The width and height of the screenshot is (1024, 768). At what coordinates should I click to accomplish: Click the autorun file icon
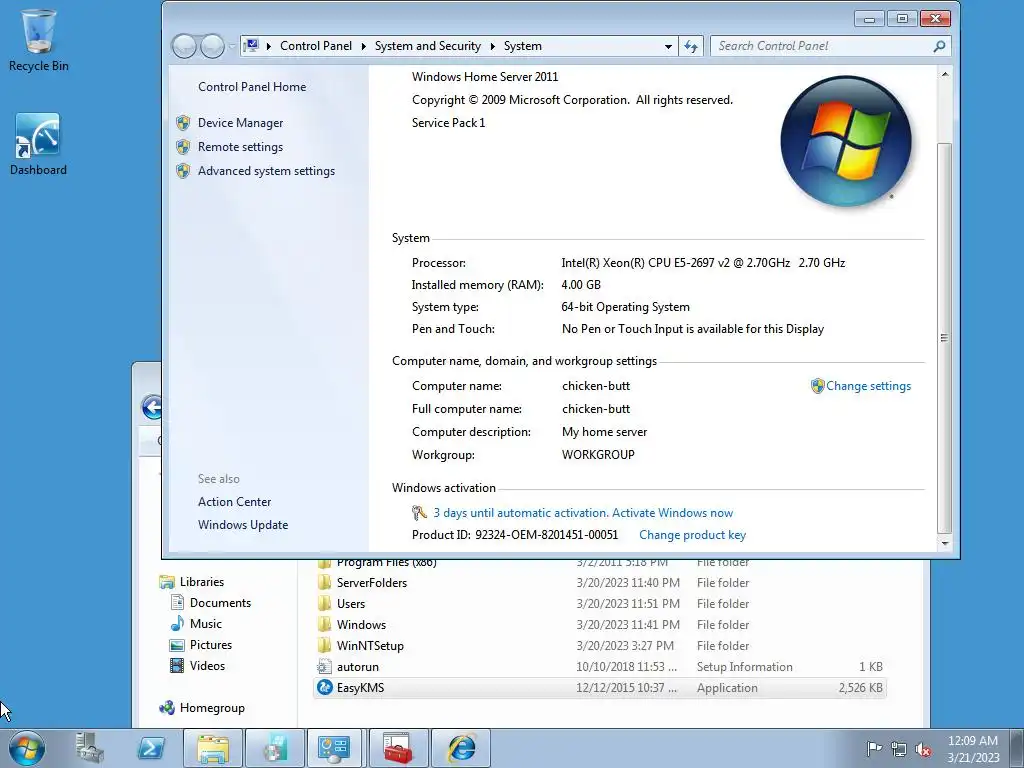(x=324, y=666)
